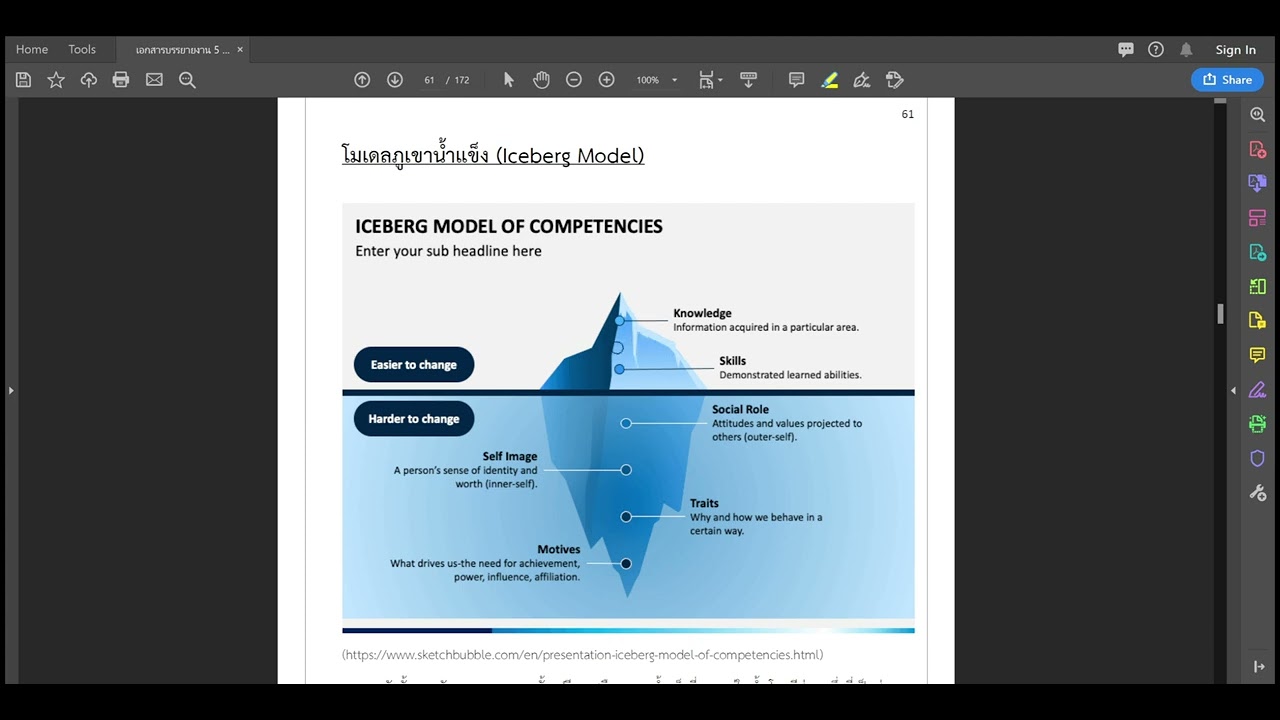Send the file by email using the envelope icon
This screenshot has height=720, width=1280.
(x=154, y=80)
